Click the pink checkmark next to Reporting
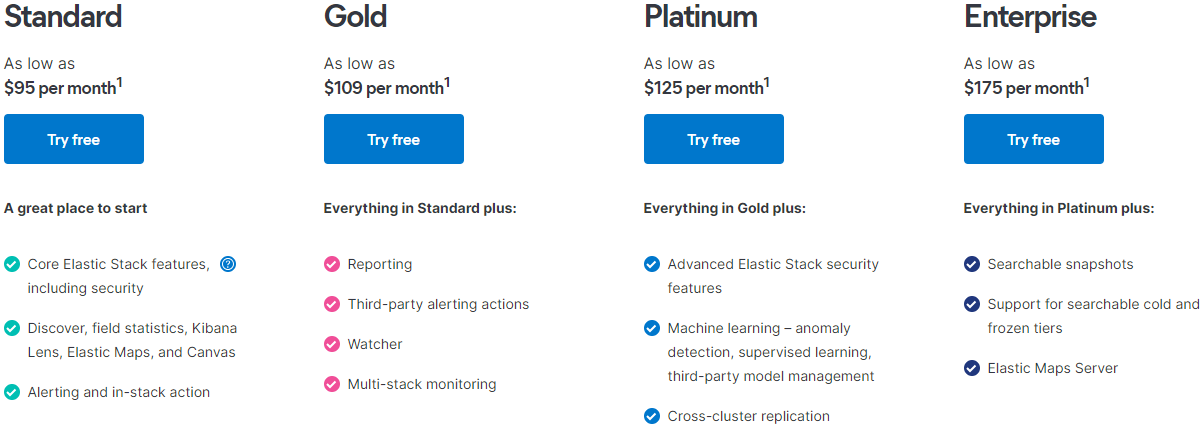 point(332,264)
